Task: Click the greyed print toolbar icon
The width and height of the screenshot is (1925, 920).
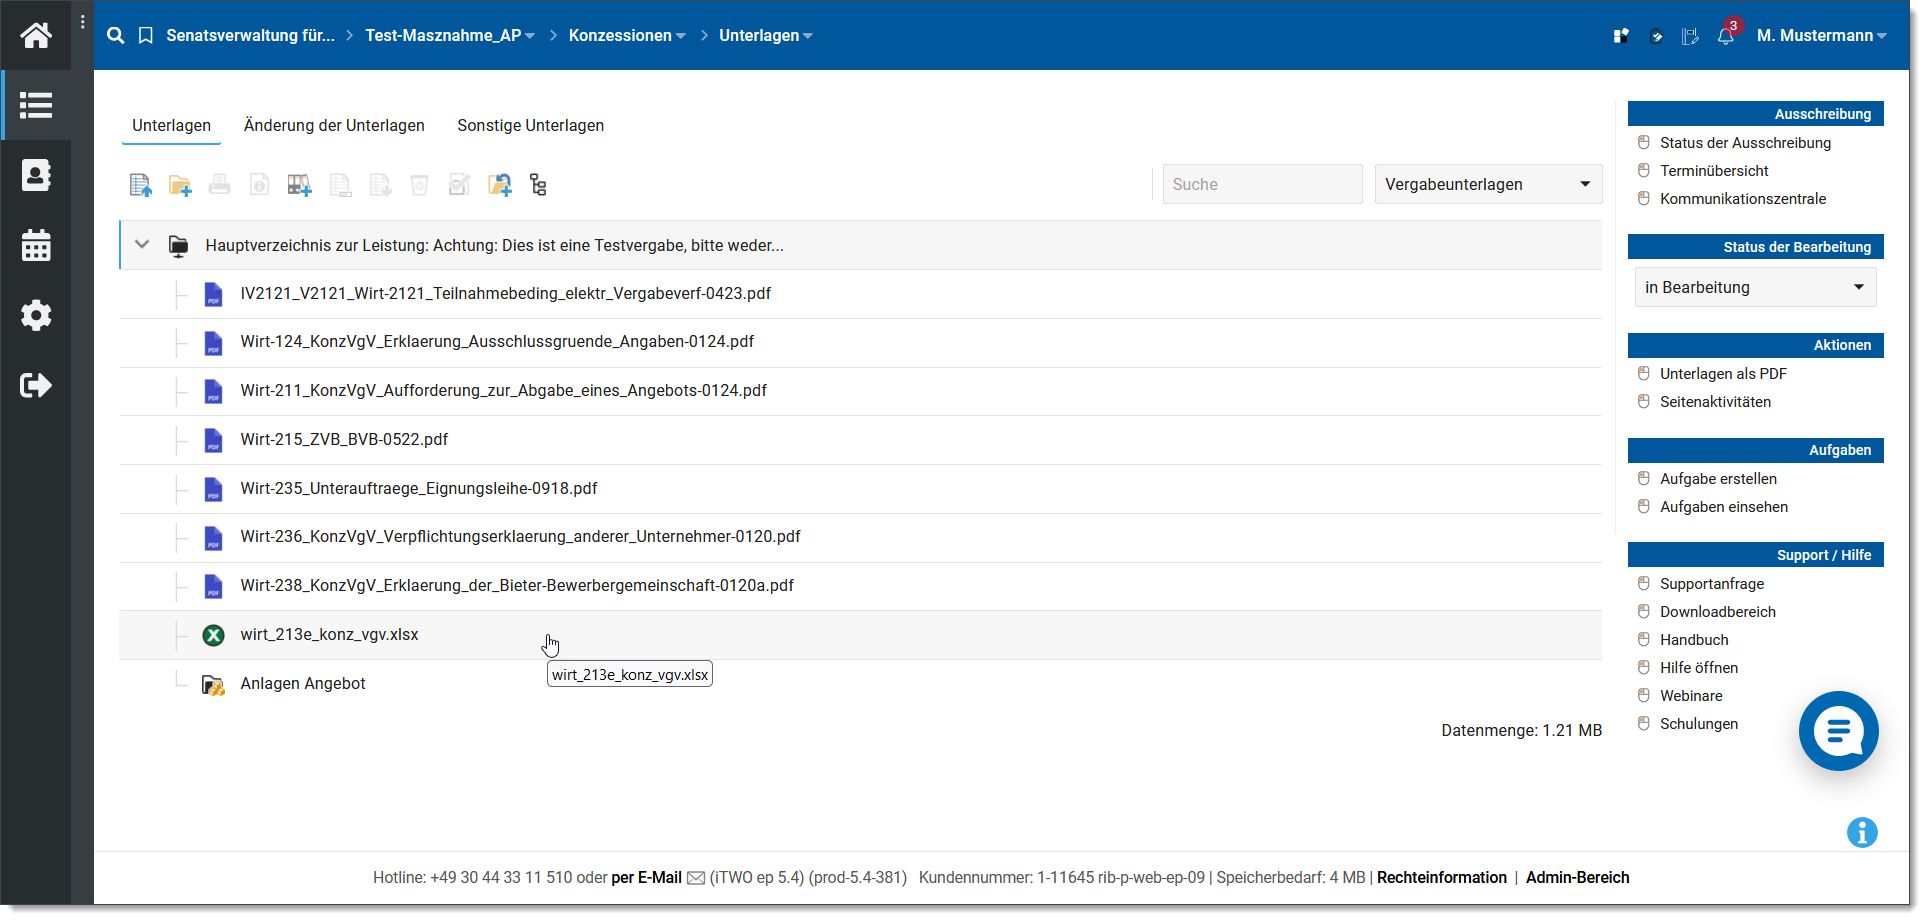Action: [x=220, y=185]
